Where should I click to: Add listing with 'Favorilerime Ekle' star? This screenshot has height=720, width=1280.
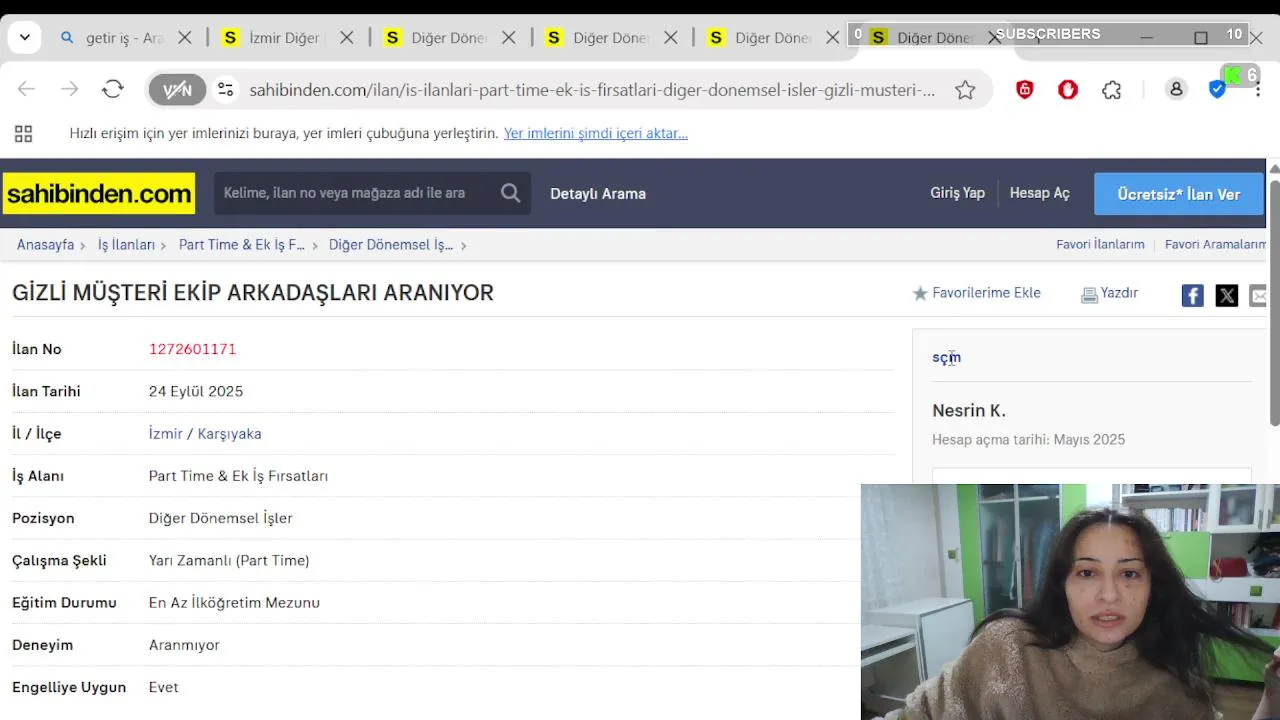click(x=976, y=293)
